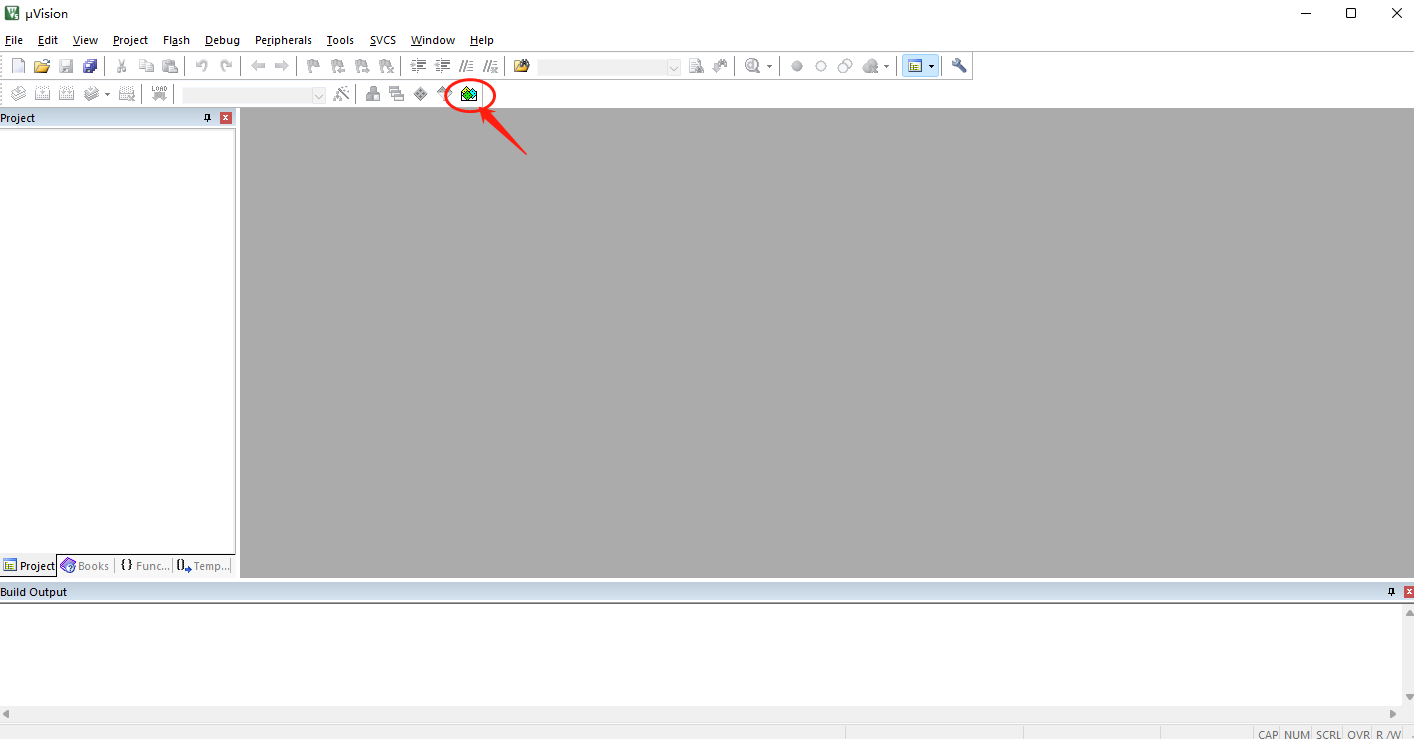Click the Save All icon
Image resolution: width=1414 pixels, height=739 pixels.
click(90, 66)
